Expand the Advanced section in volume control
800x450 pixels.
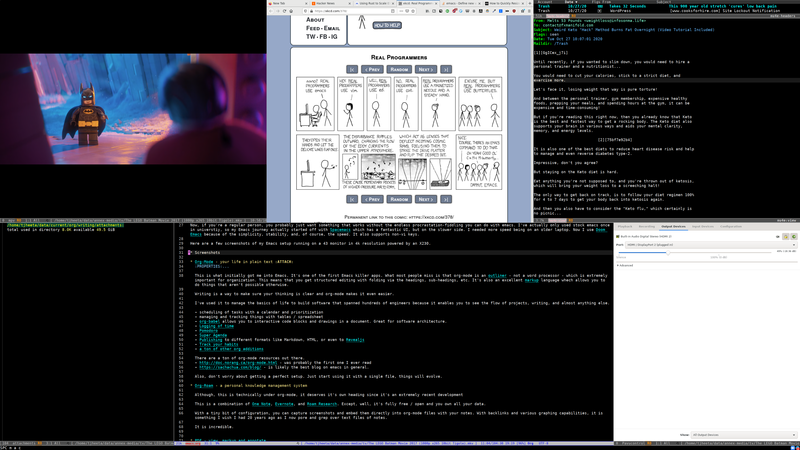coord(624,265)
